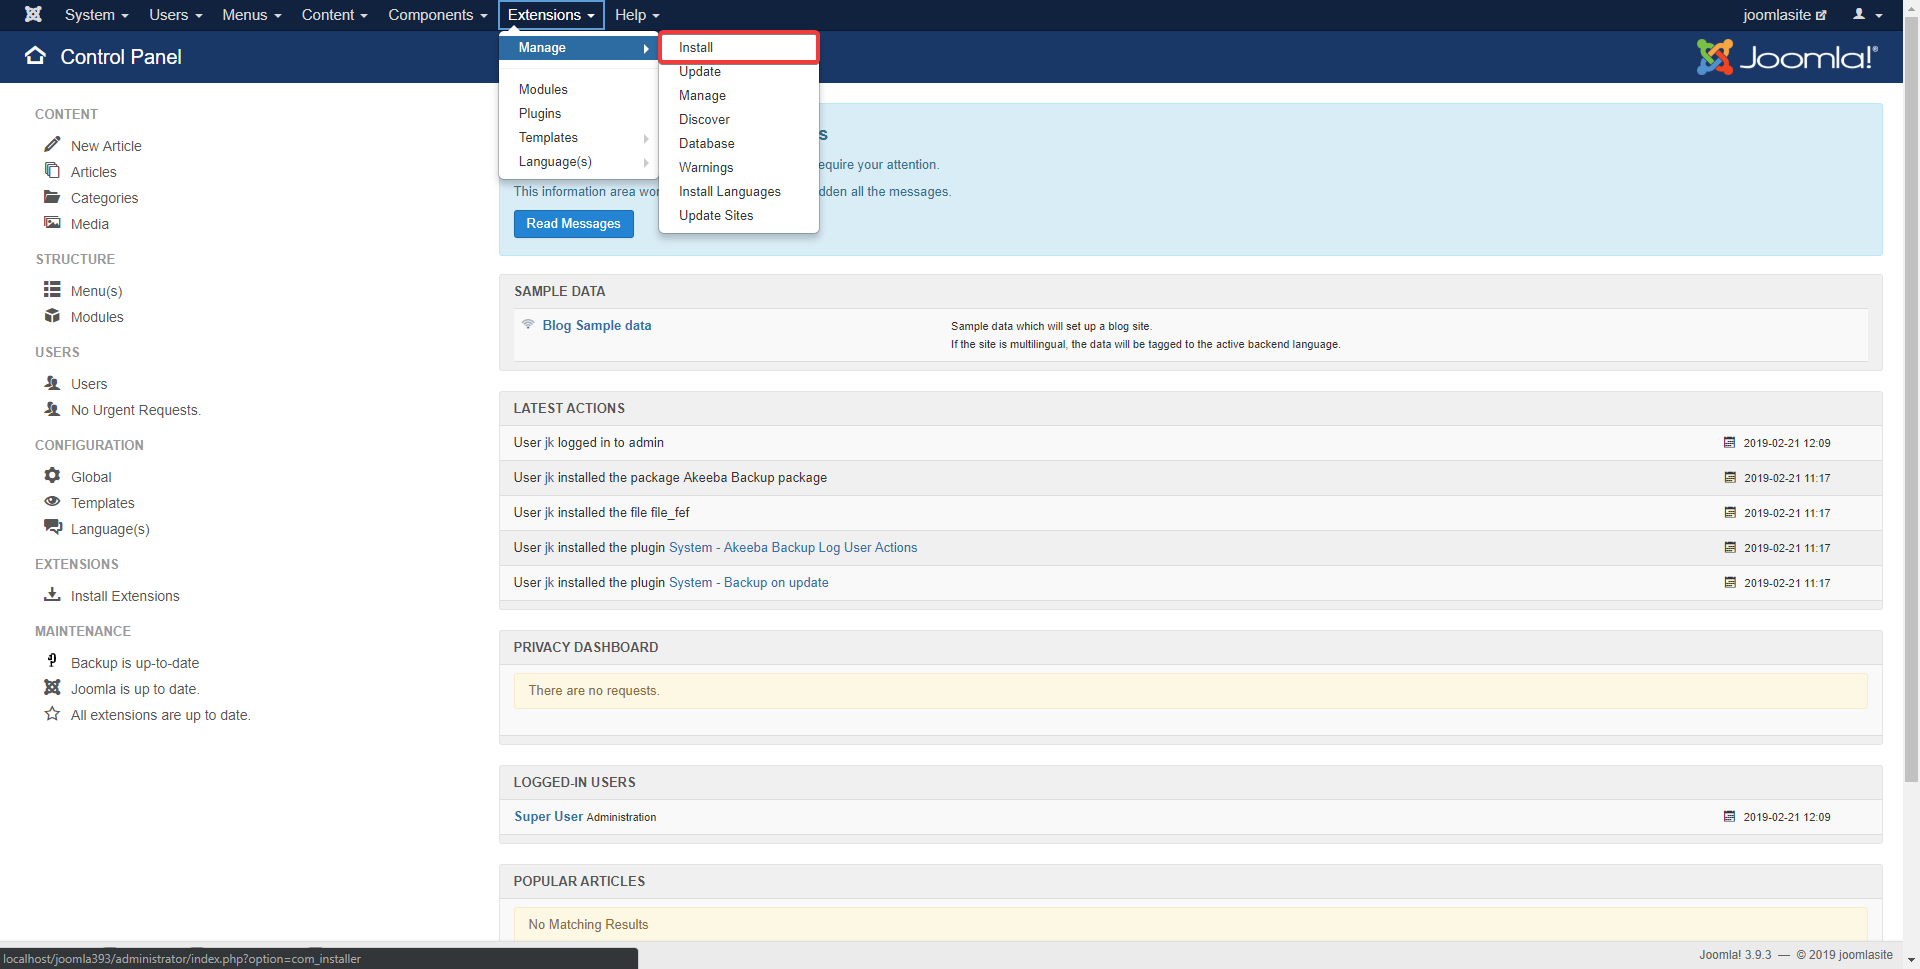Expand the System menu dropdown
This screenshot has height=969, width=1920.
tap(96, 15)
